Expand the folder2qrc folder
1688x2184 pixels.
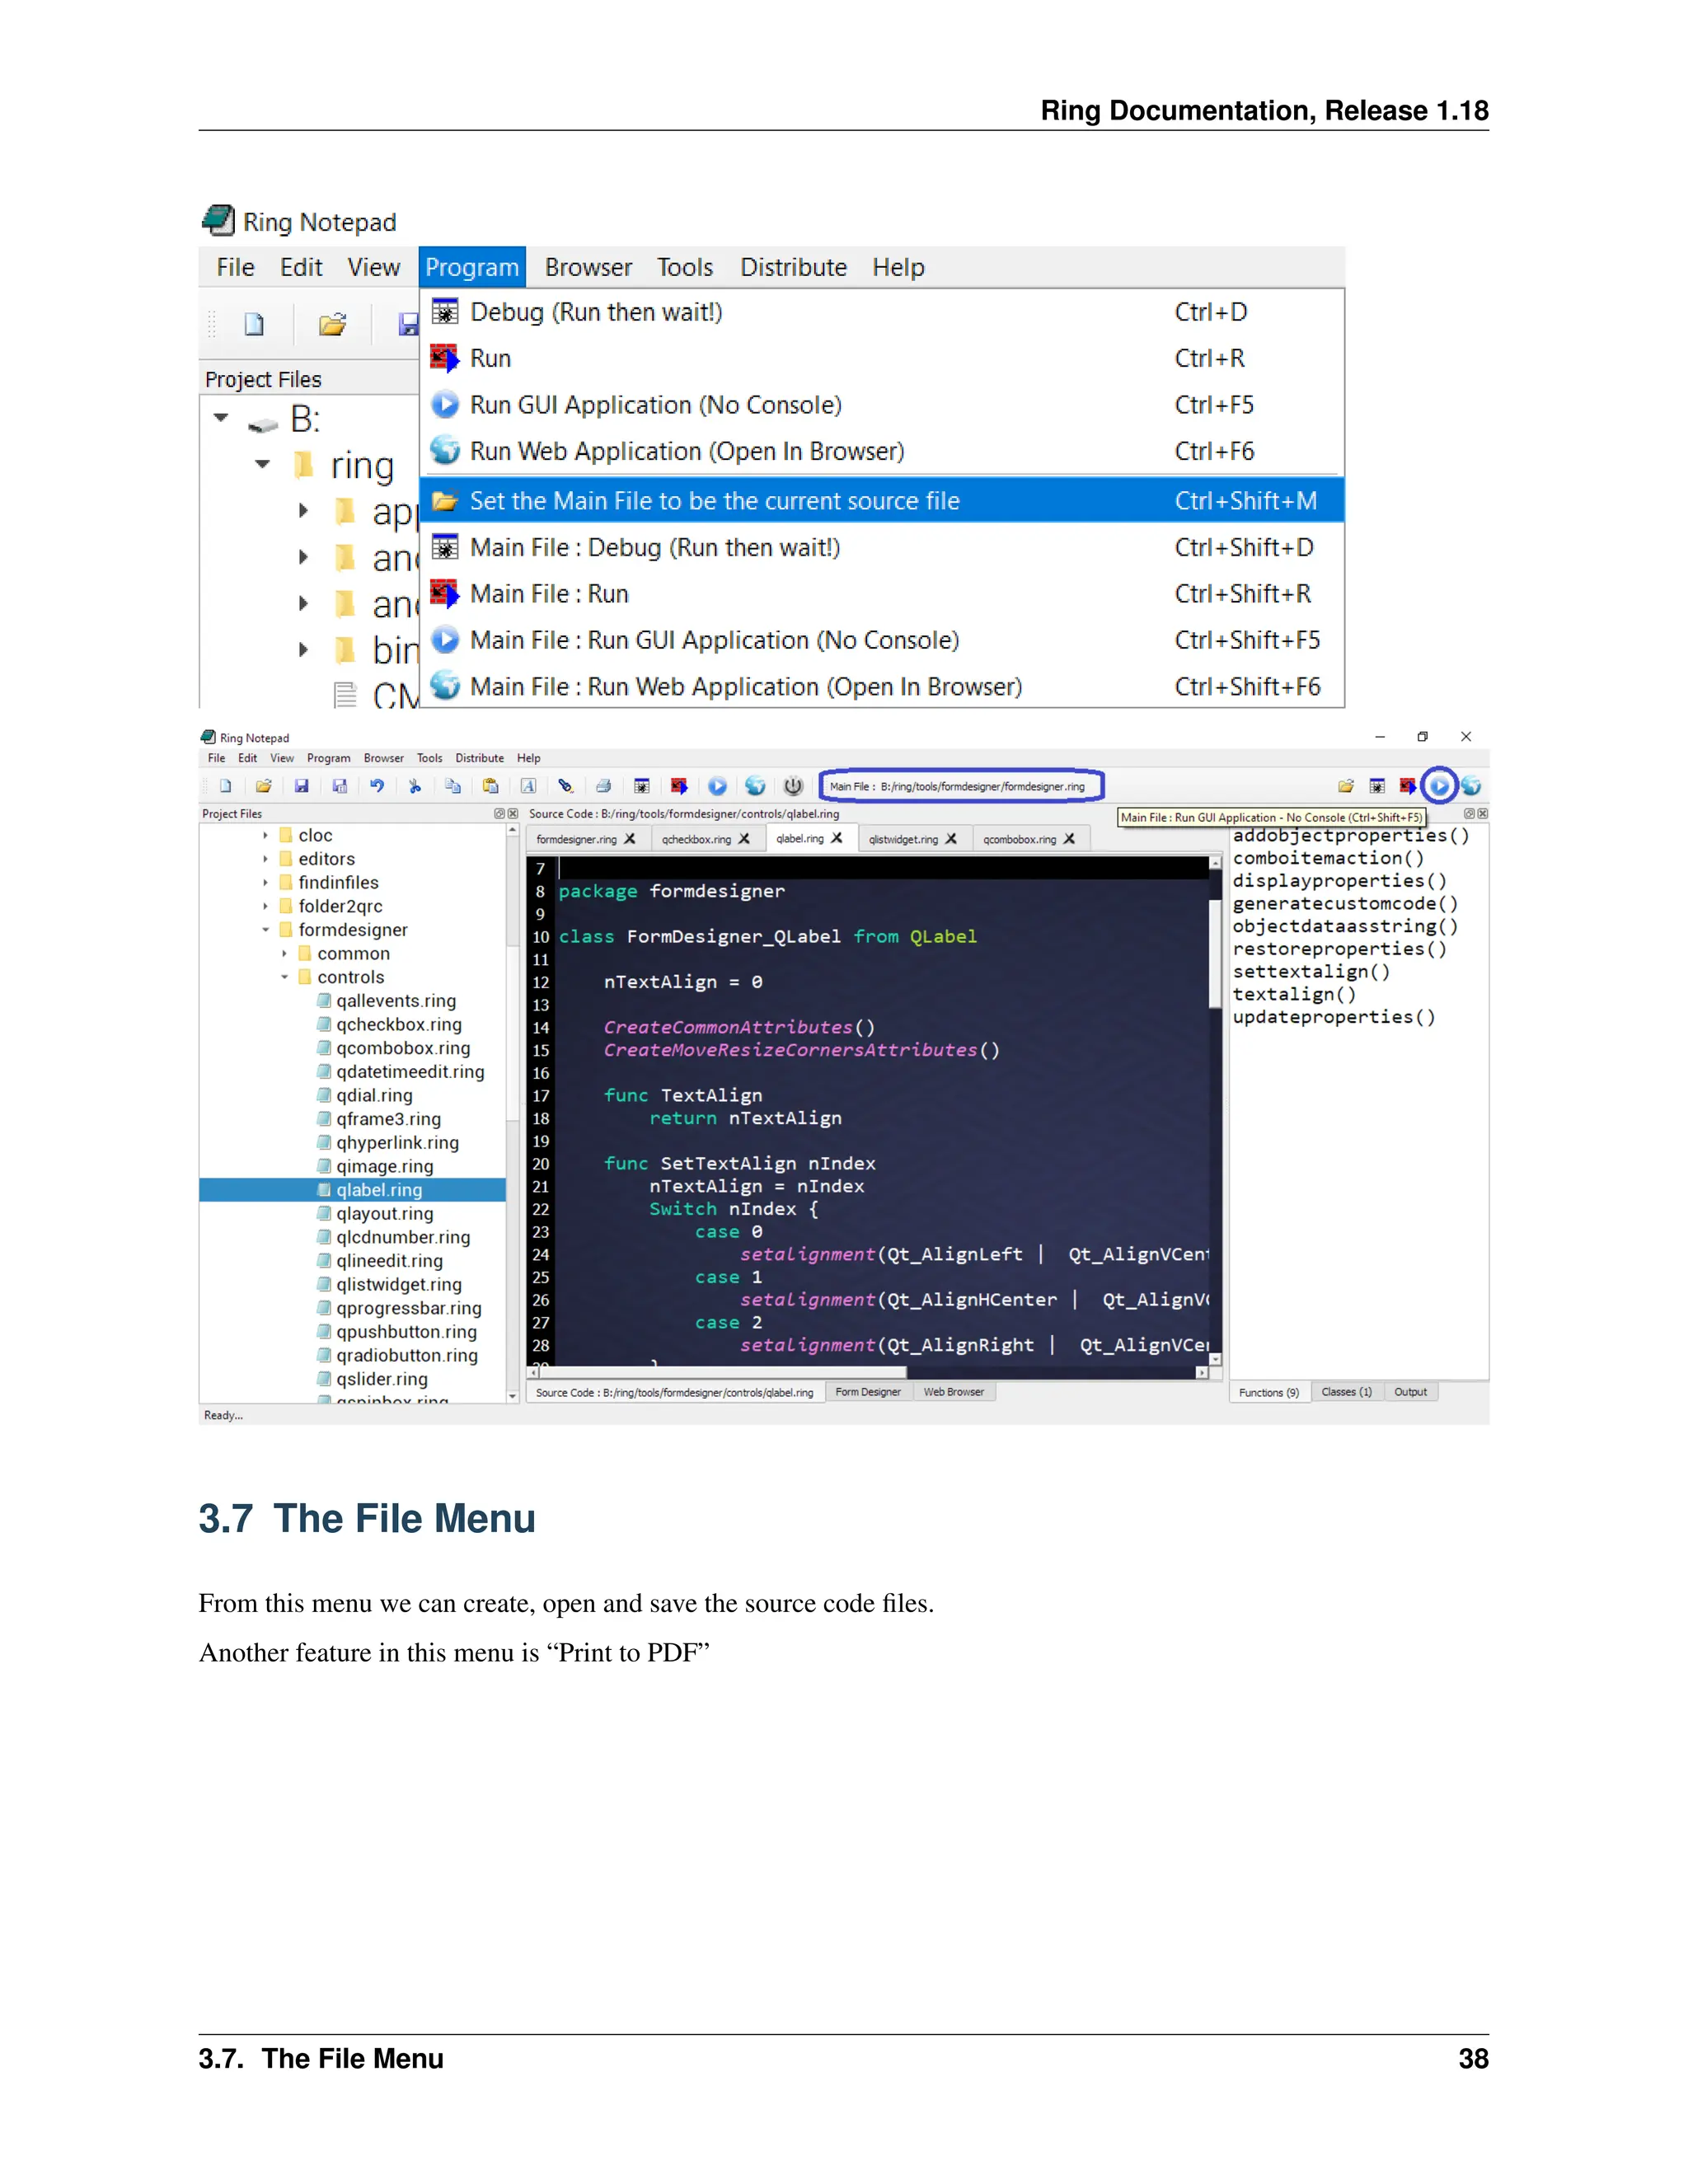265,906
